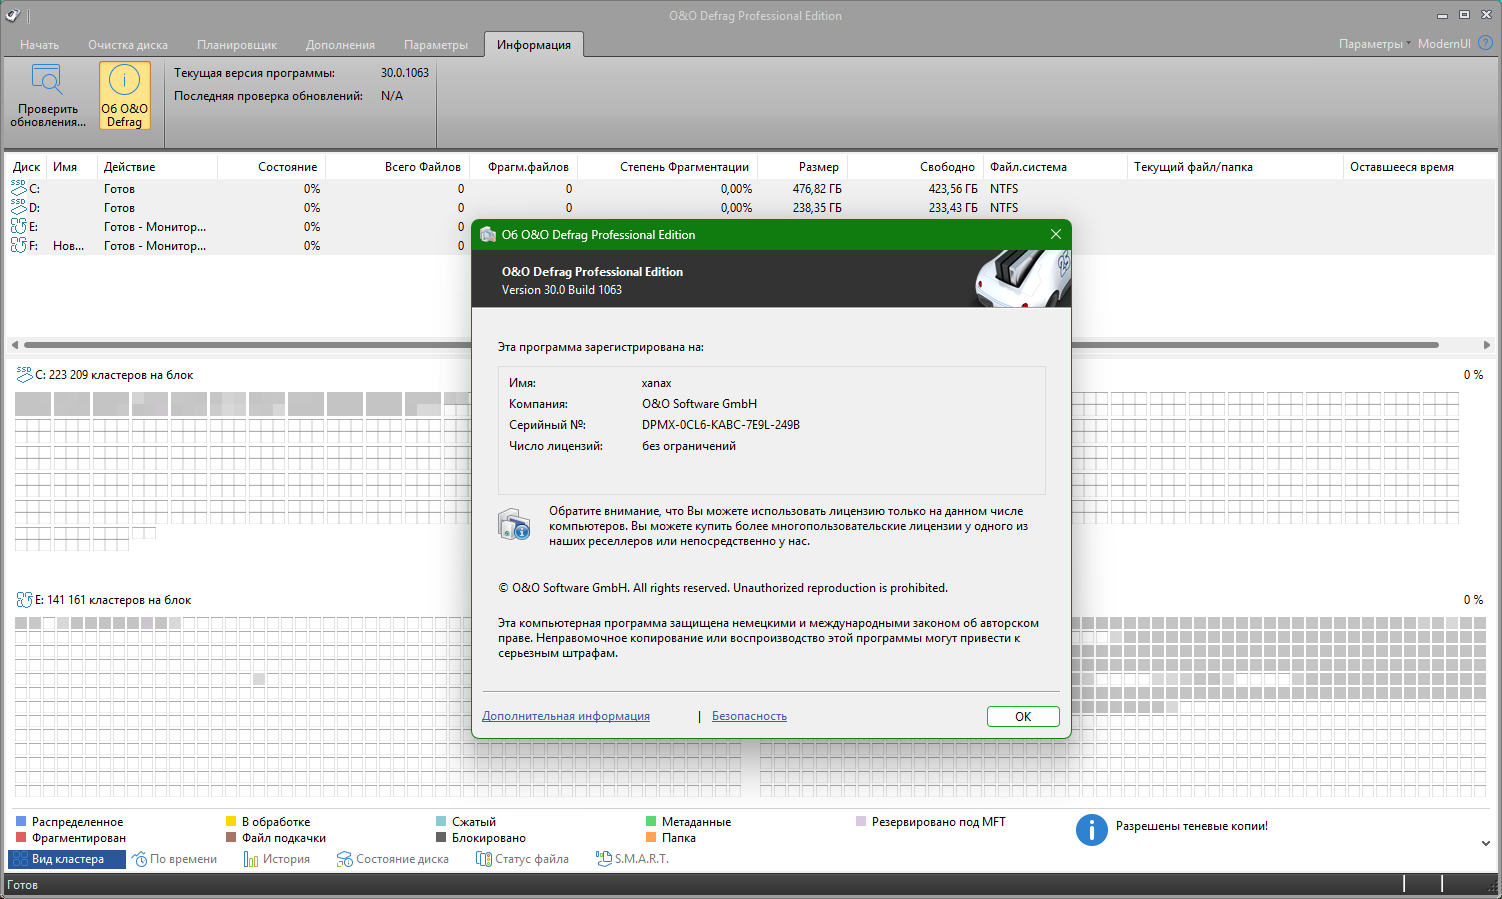The image size is (1502, 899).
Task: Click the blue info icon beside Разрешены теневые копии
Action: (1092, 829)
